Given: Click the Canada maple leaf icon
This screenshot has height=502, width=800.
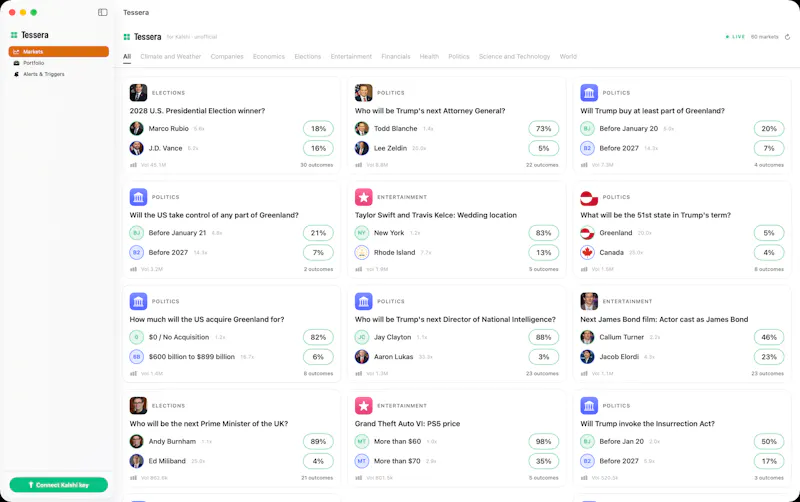Looking at the screenshot, I should [587, 253].
